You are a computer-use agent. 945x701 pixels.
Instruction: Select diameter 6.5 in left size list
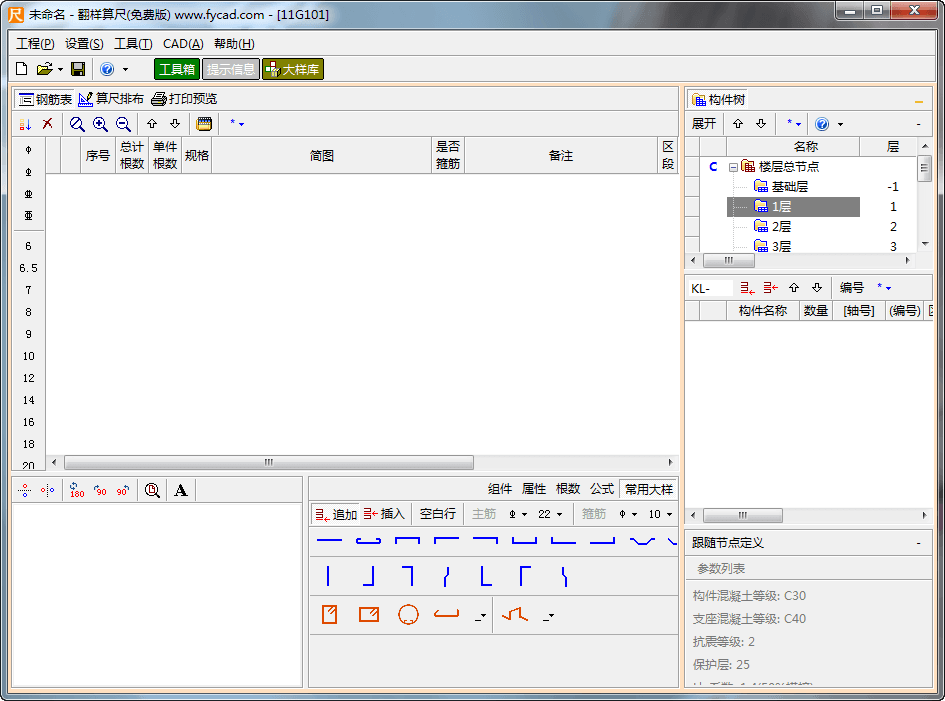[28, 268]
